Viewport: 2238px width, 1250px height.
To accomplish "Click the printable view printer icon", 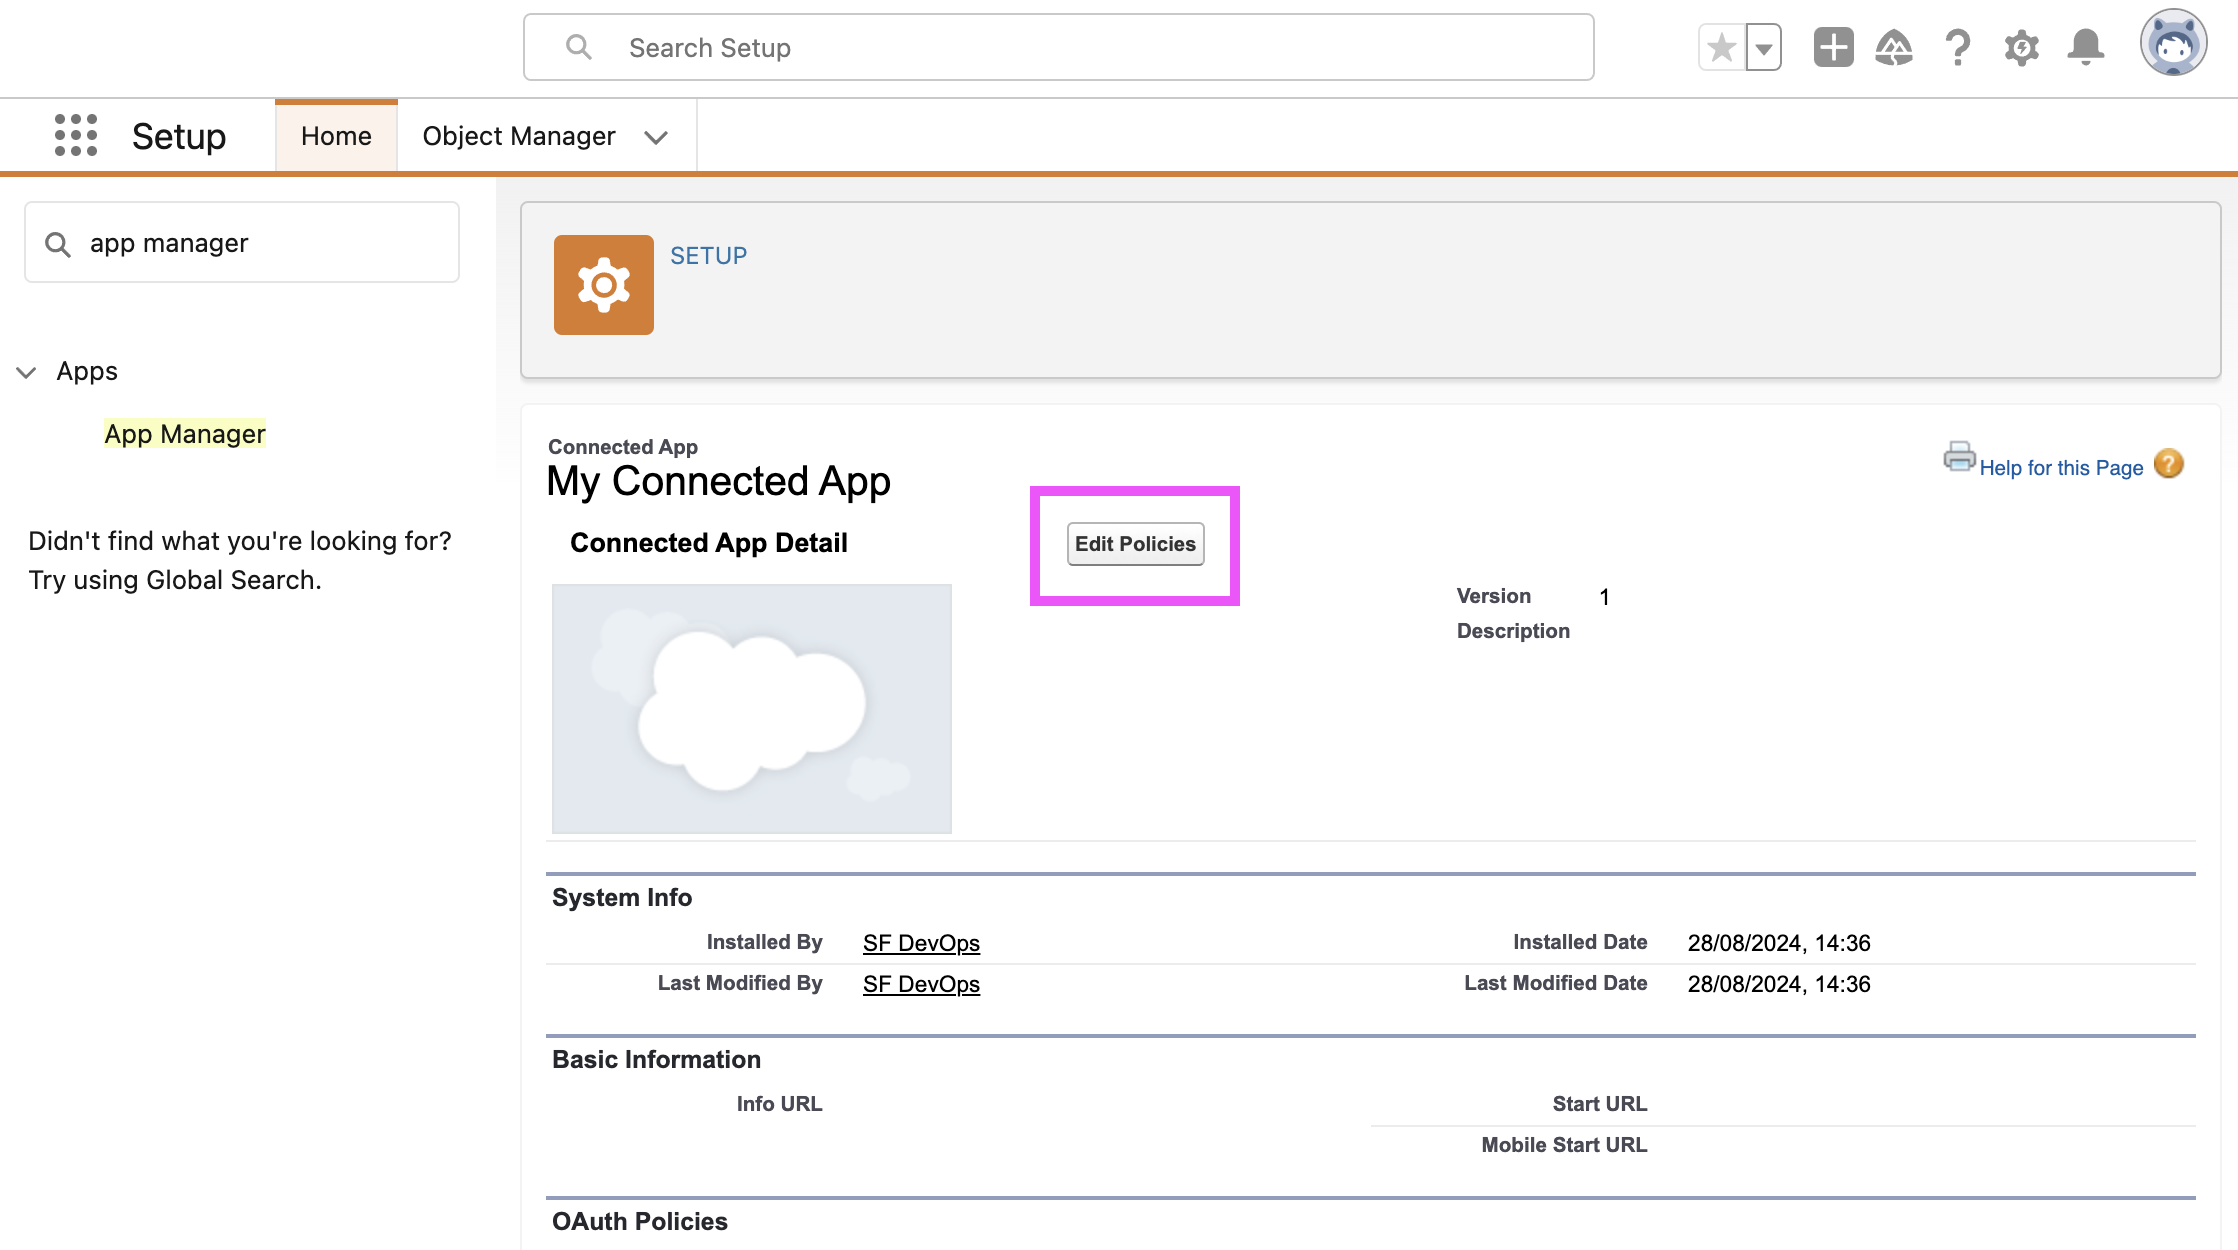I will (x=1958, y=457).
